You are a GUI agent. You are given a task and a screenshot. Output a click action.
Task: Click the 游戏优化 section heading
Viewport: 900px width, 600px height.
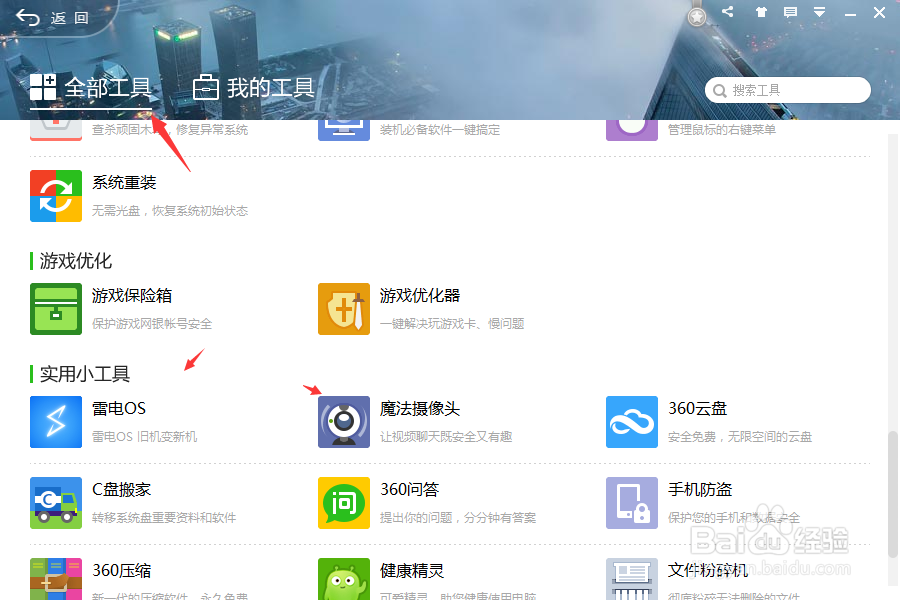[x=75, y=261]
